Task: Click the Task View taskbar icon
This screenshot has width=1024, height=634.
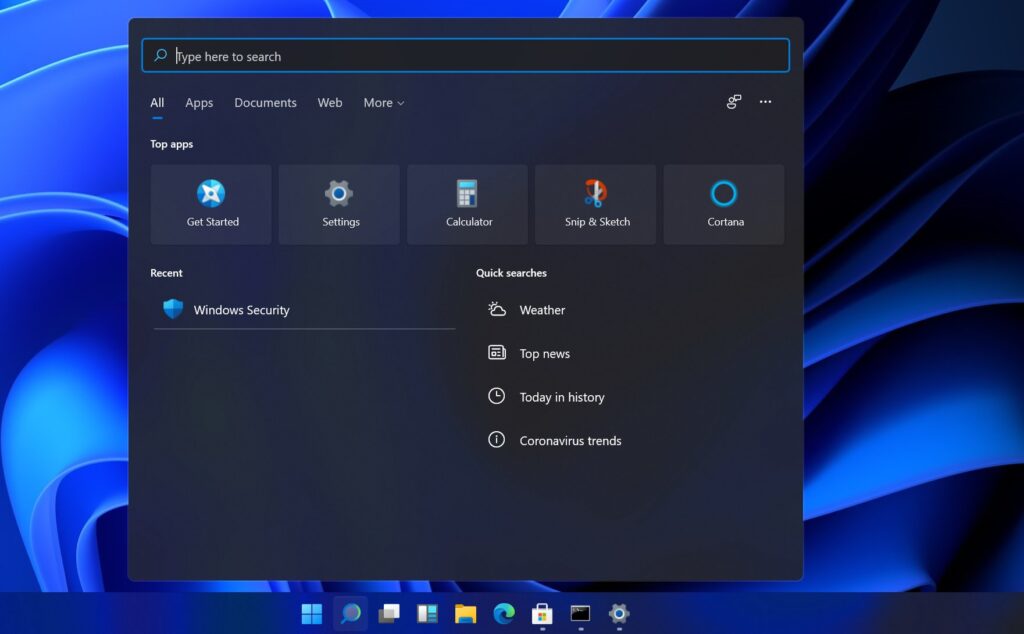Action: tap(389, 613)
